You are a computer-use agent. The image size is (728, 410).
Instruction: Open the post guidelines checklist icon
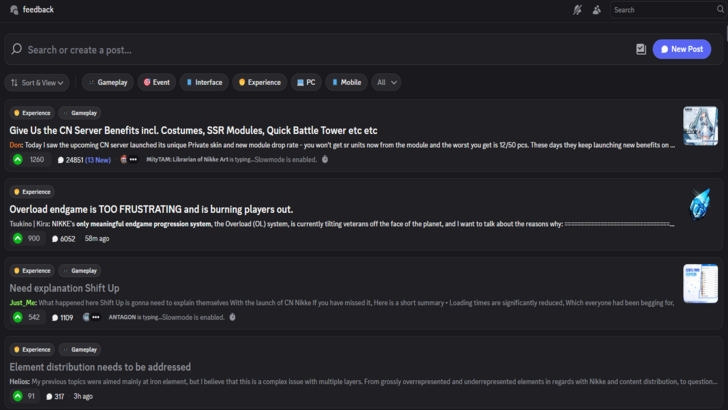[x=641, y=49]
